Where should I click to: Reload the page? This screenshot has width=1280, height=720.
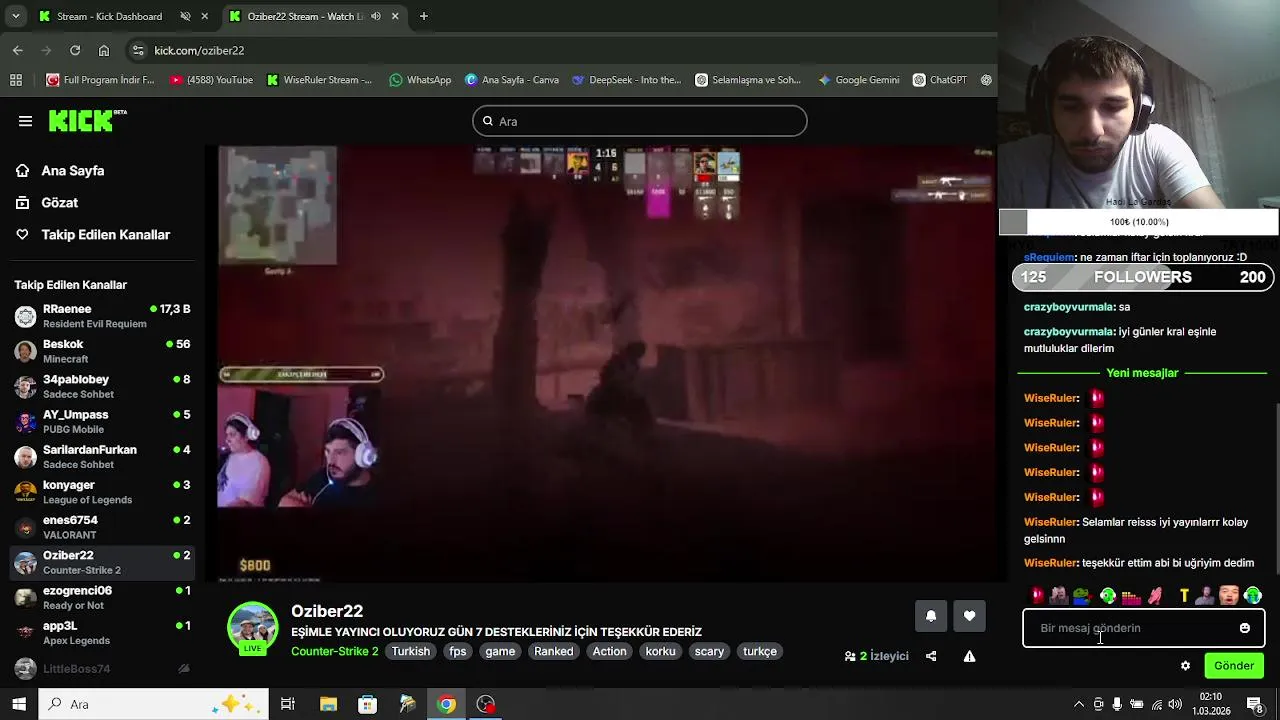click(75, 50)
